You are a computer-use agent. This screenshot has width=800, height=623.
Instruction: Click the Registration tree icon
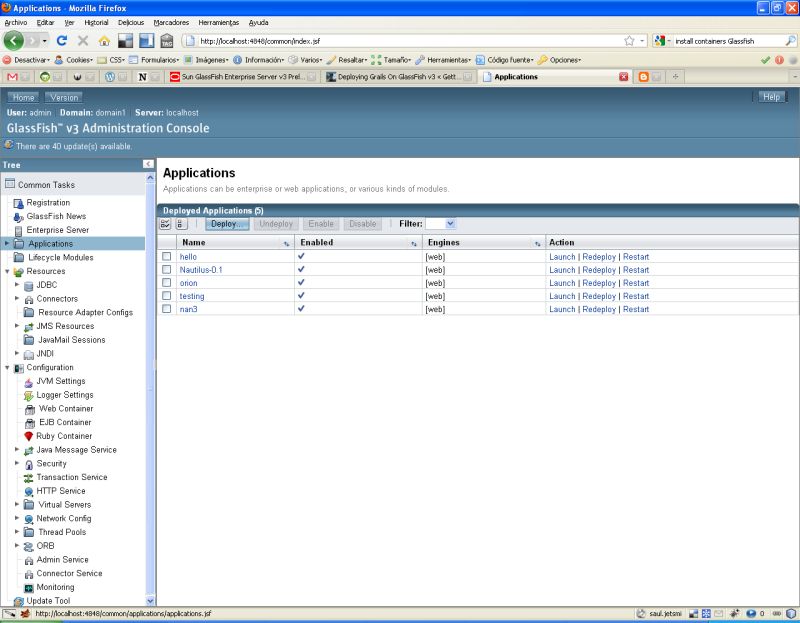(x=18, y=203)
